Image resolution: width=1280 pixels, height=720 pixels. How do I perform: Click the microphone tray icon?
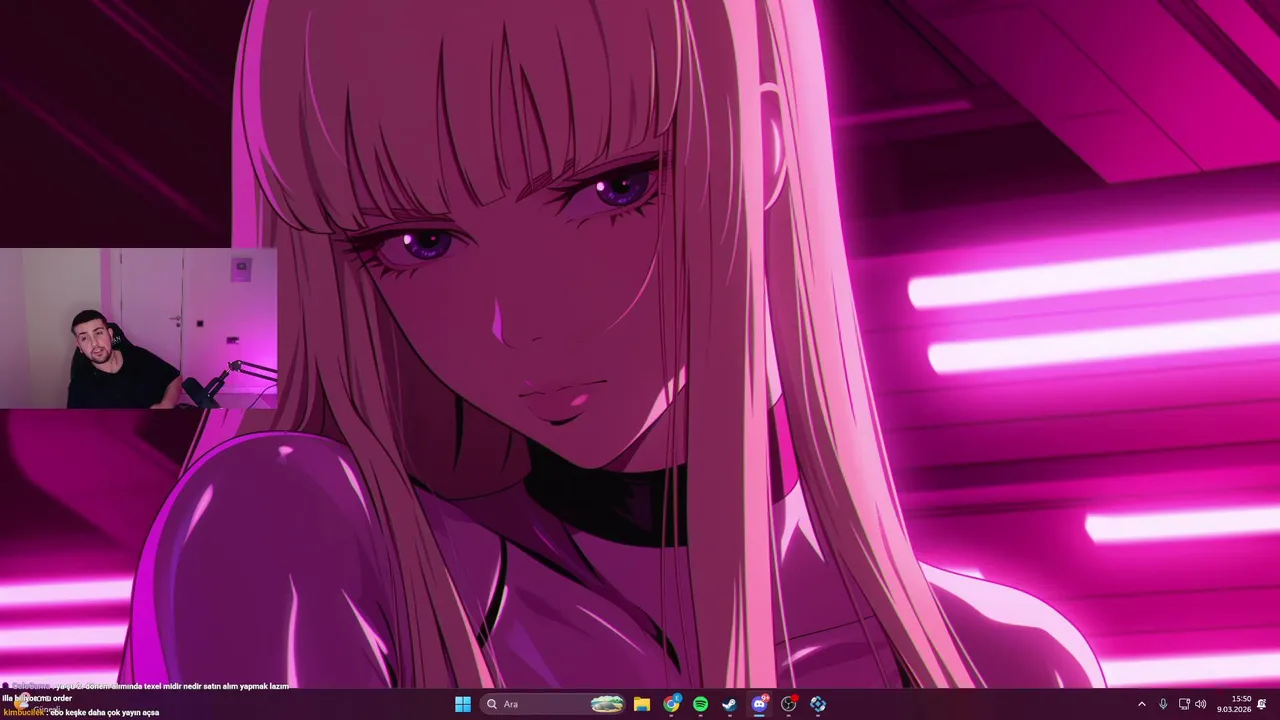click(1163, 704)
